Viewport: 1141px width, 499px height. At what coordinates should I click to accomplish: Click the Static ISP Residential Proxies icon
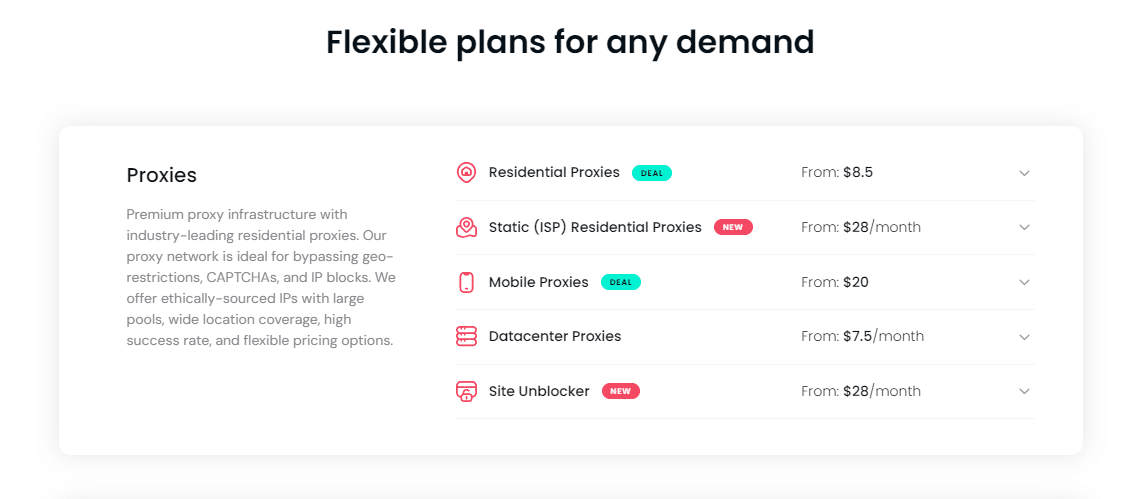point(466,228)
